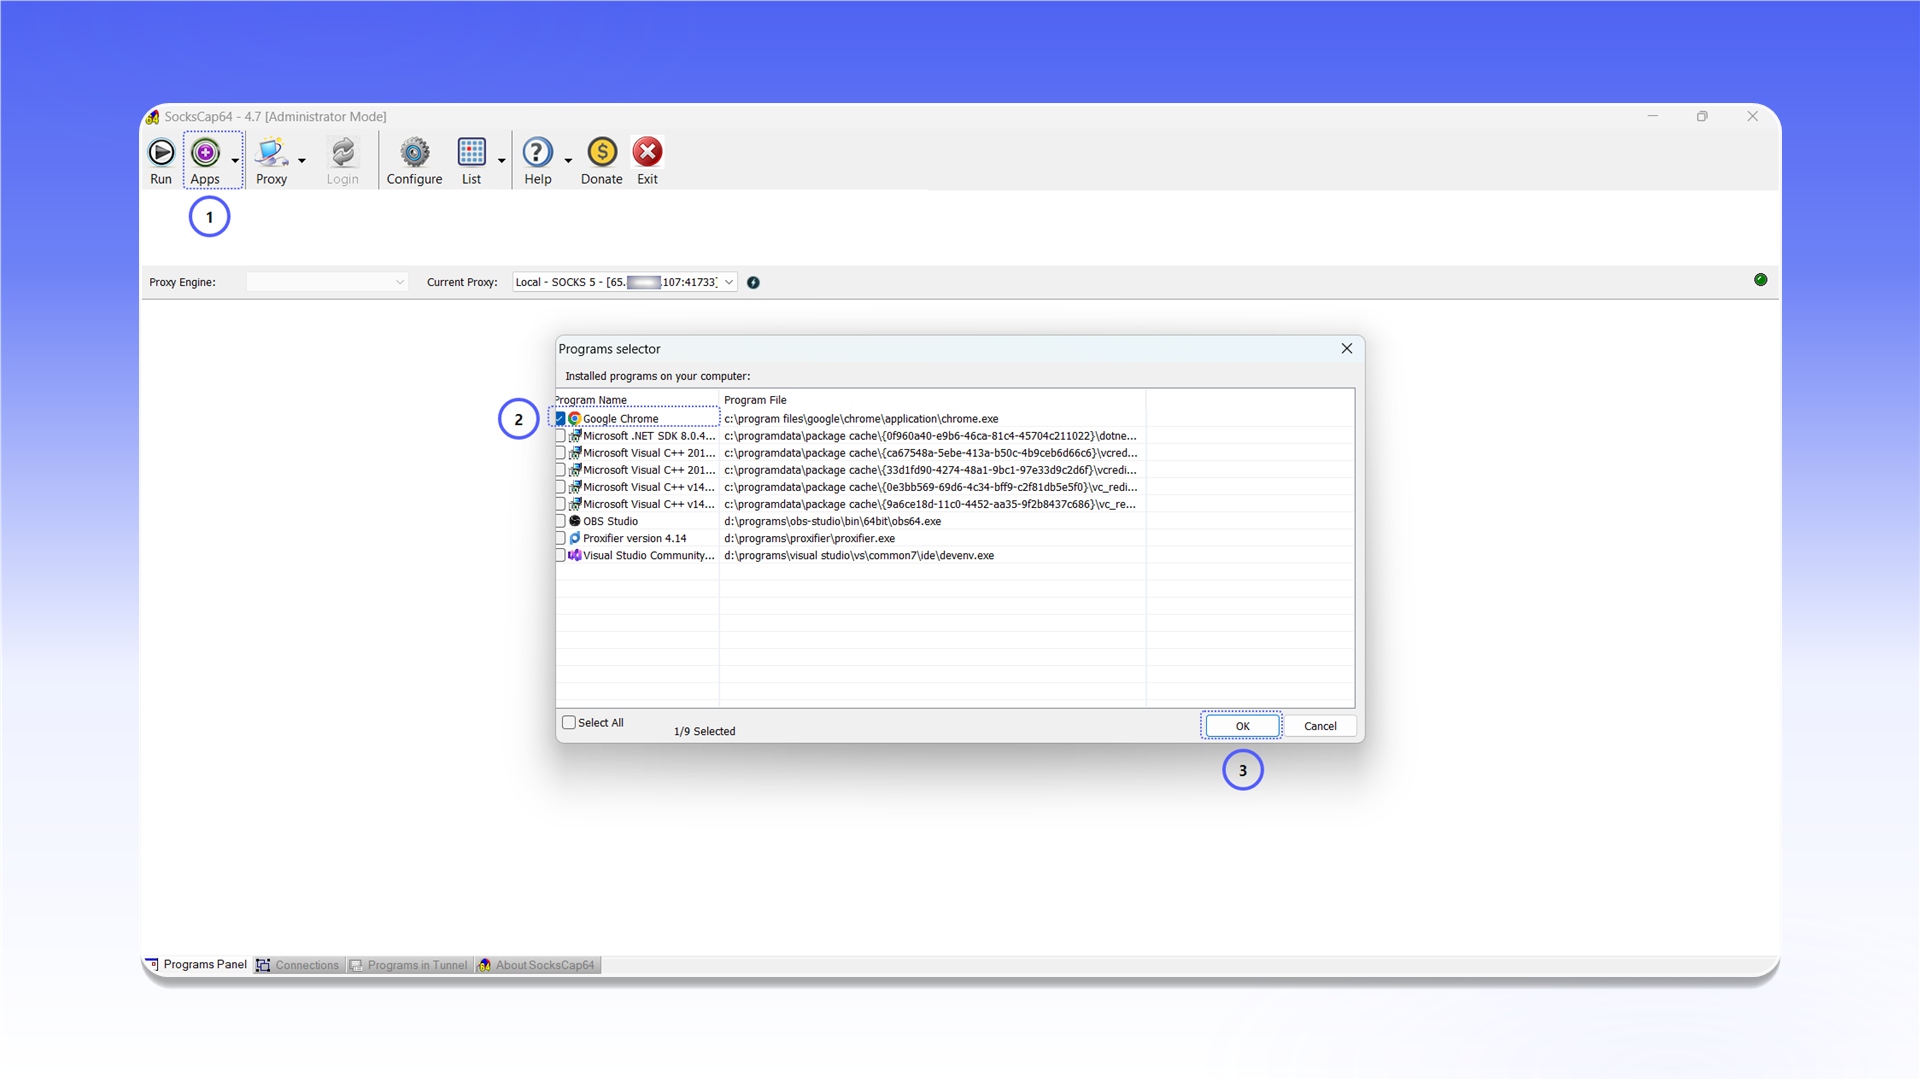The width and height of the screenshot is (1920, 1080).
Task: Click the OBS Studio icon in list
Action: point(575,521)
